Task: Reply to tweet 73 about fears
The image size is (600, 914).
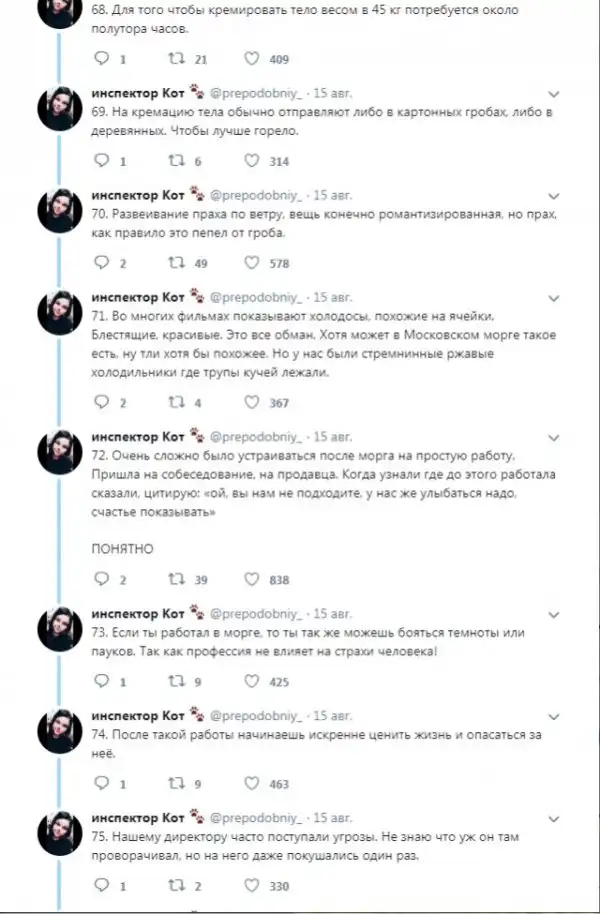Action: click(x=99, y=682)
